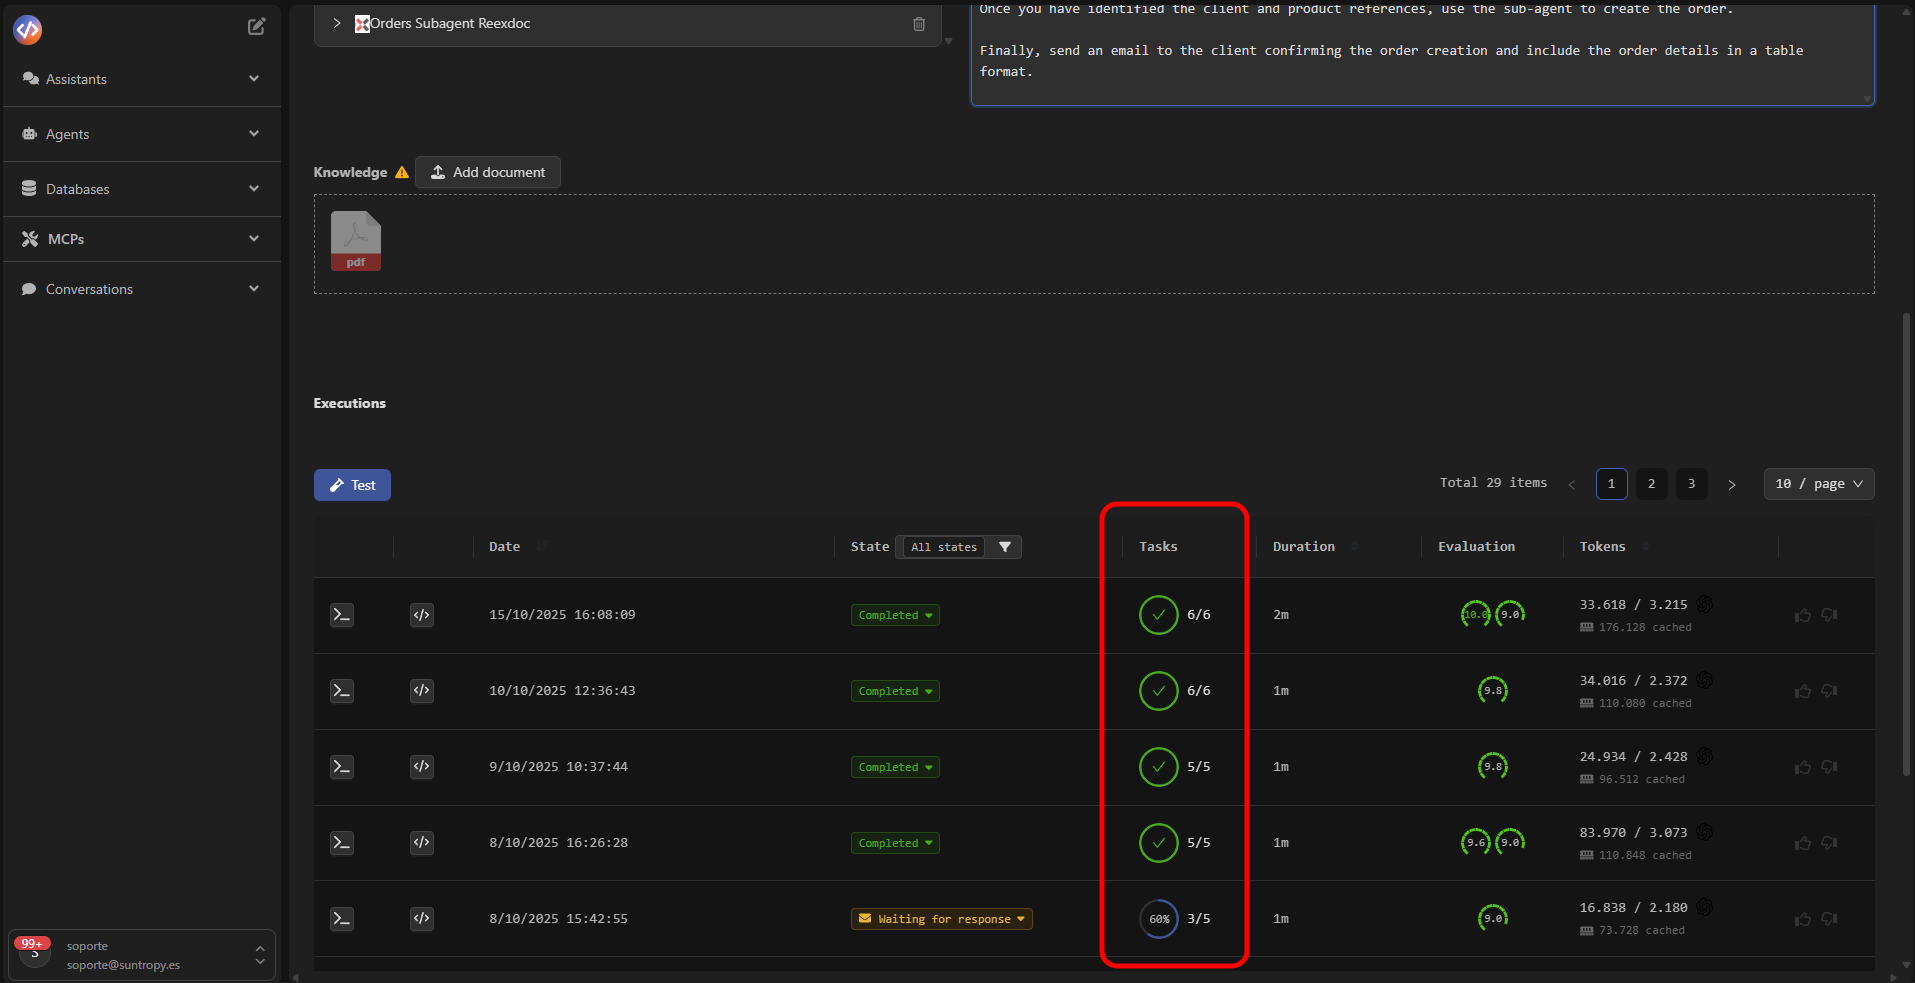Click the Evaluation column header
The height and width of the screenshot is (983, 1915).
(x=1476, y=547)
